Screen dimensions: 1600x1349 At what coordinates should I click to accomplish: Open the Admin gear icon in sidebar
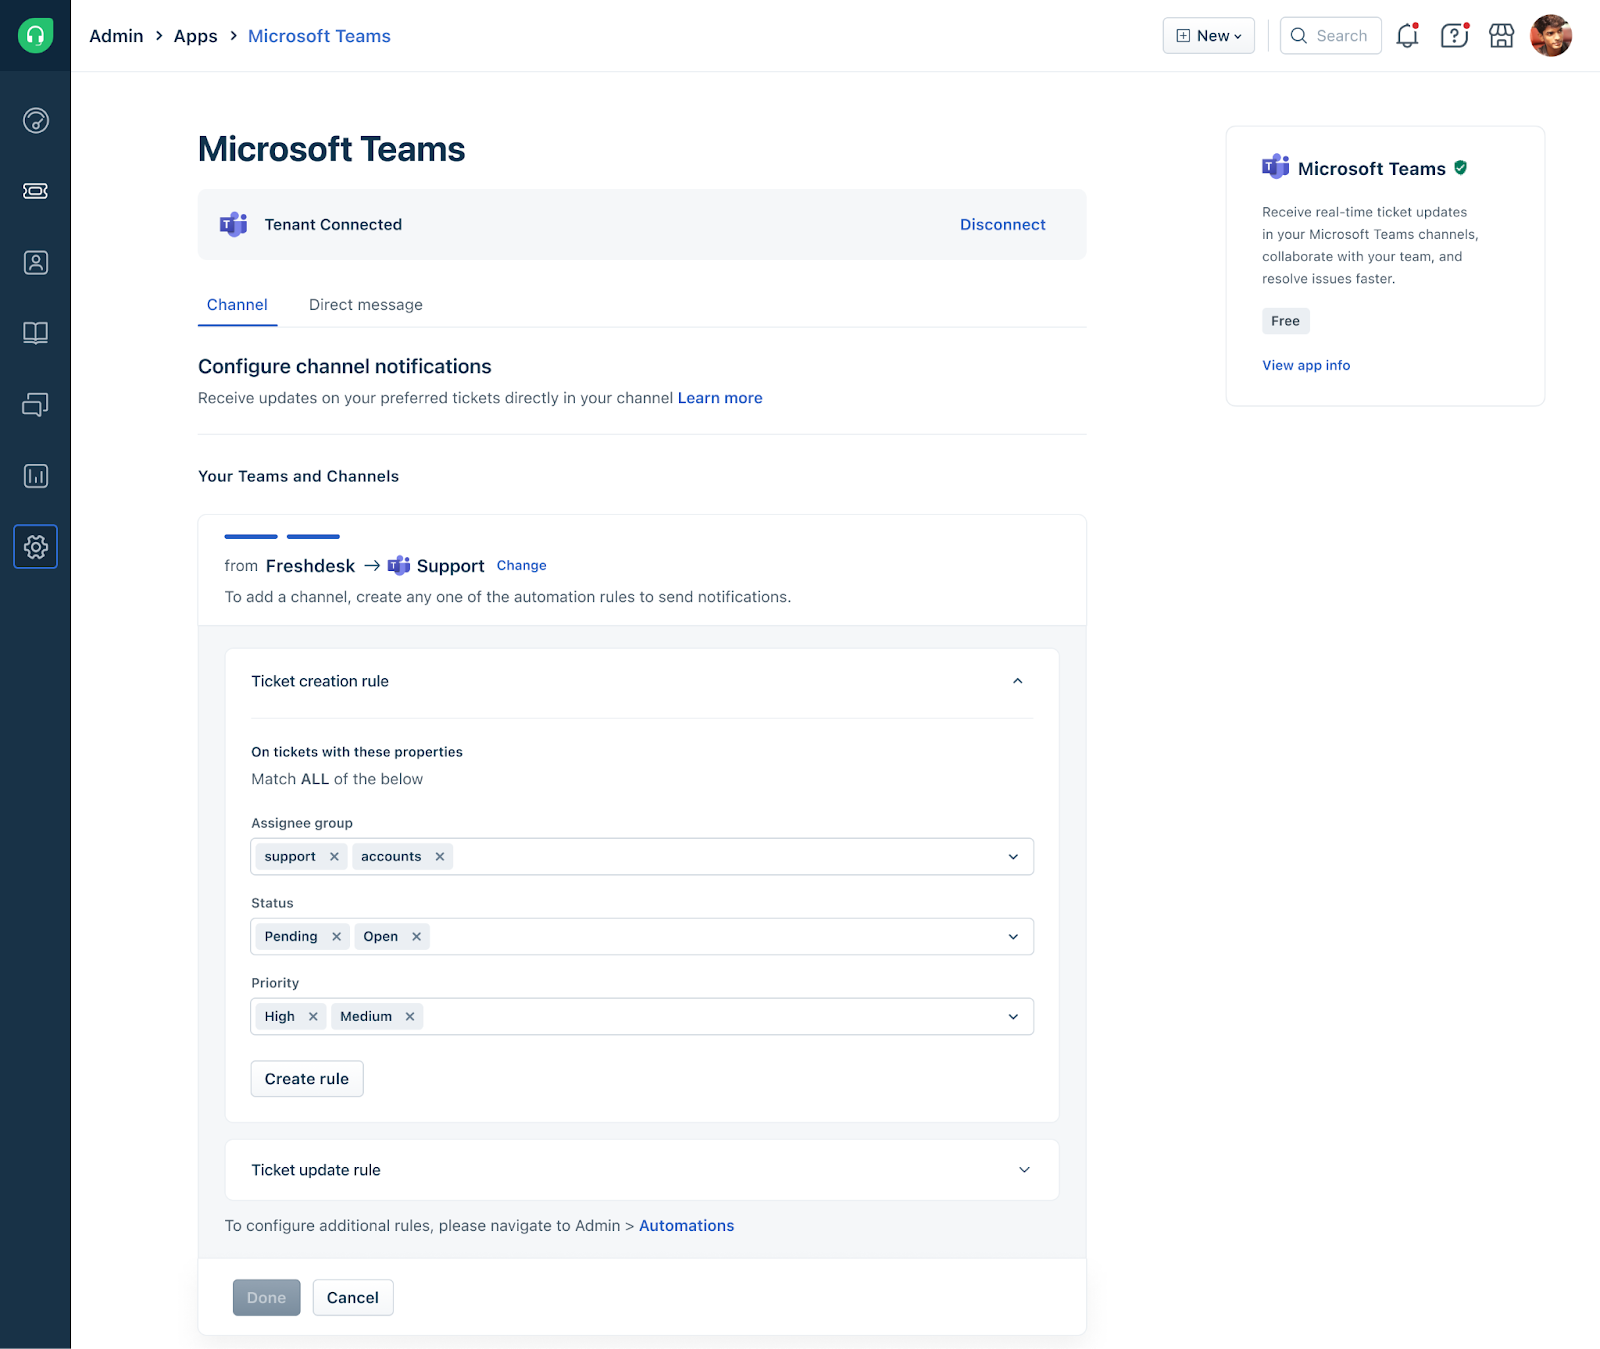(36, 547)
